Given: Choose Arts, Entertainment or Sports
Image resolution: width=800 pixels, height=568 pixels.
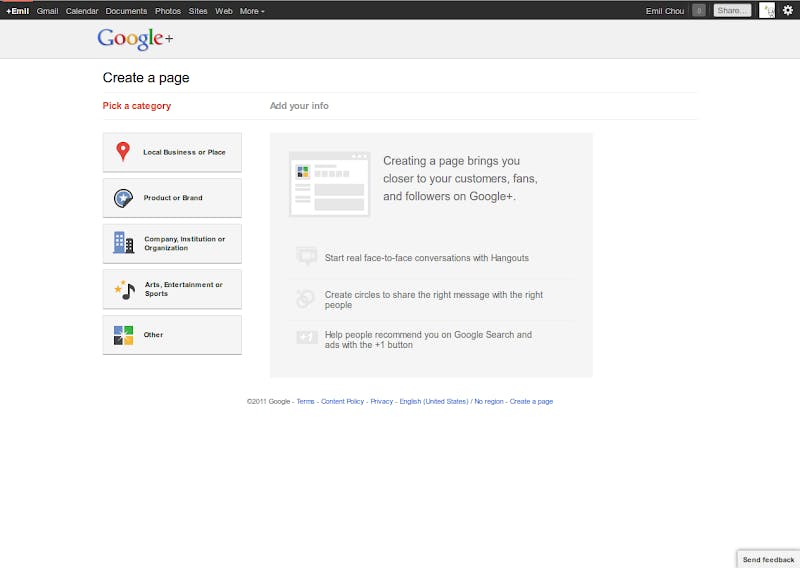Looking at the screenshot, I should 172,289.
